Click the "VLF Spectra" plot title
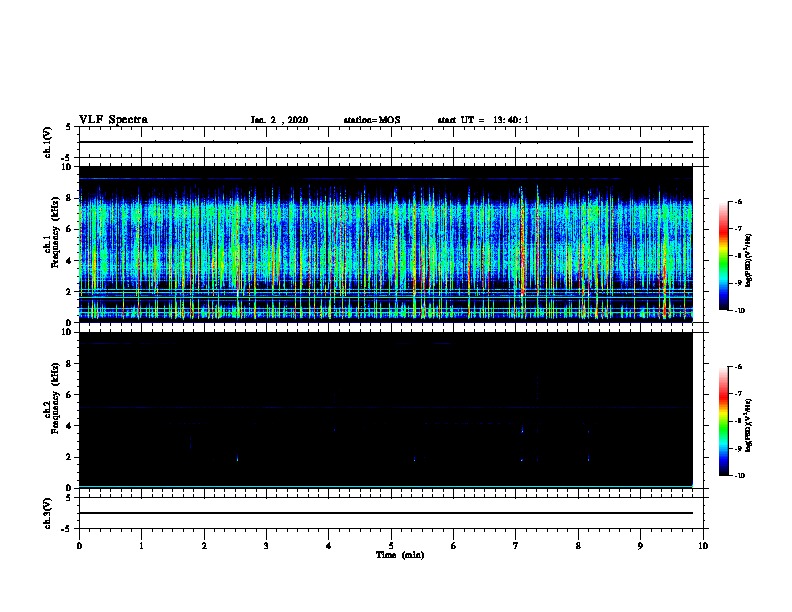Screen dimensions: 792x612 pyautogui.click(x=113, y=120)
